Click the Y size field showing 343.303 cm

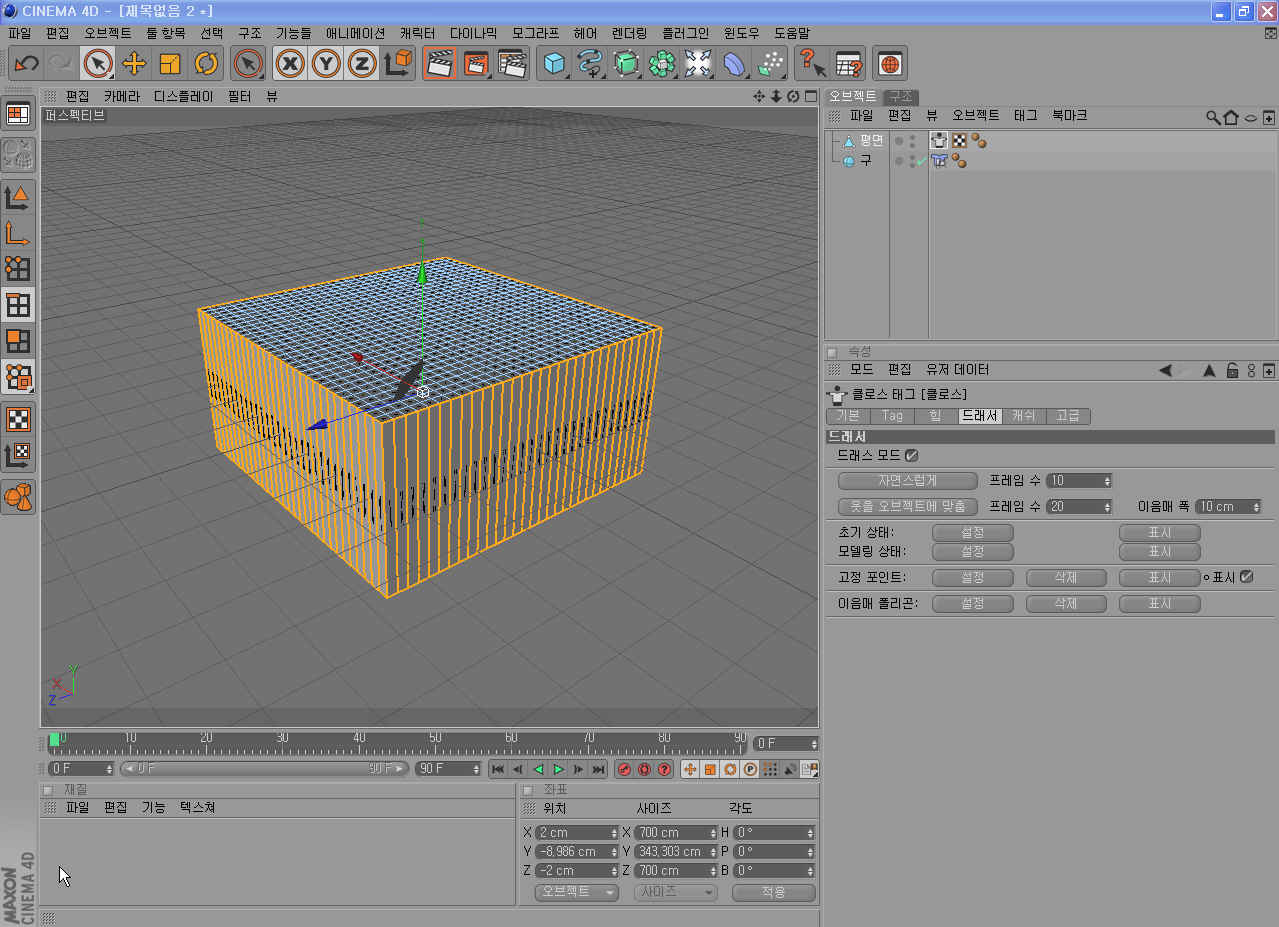(677, 852)
